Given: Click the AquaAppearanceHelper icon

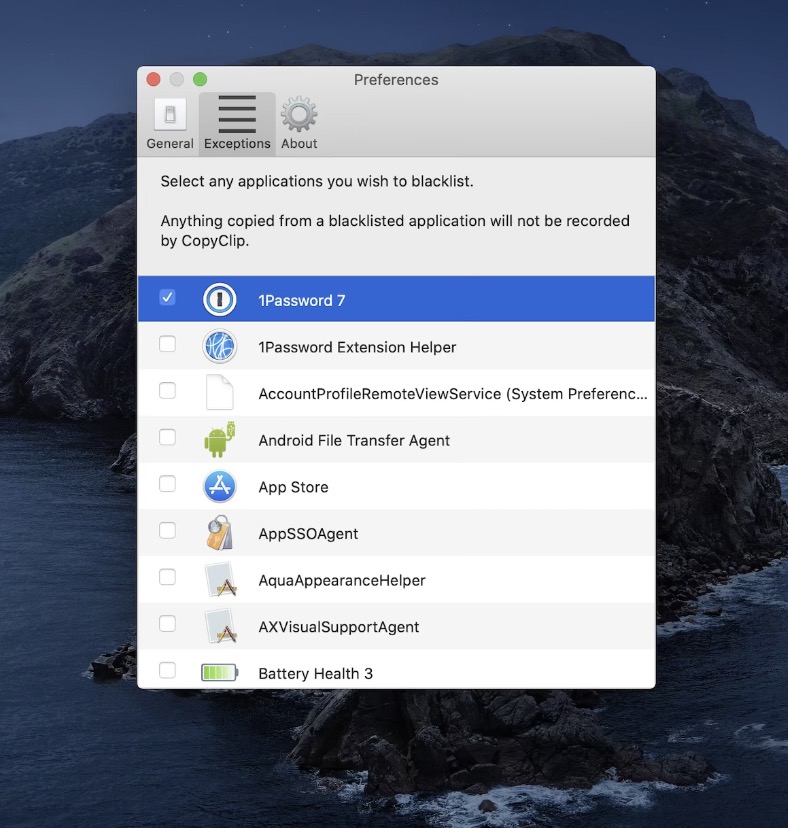Looking at the screenshot, I should [219, 580].
